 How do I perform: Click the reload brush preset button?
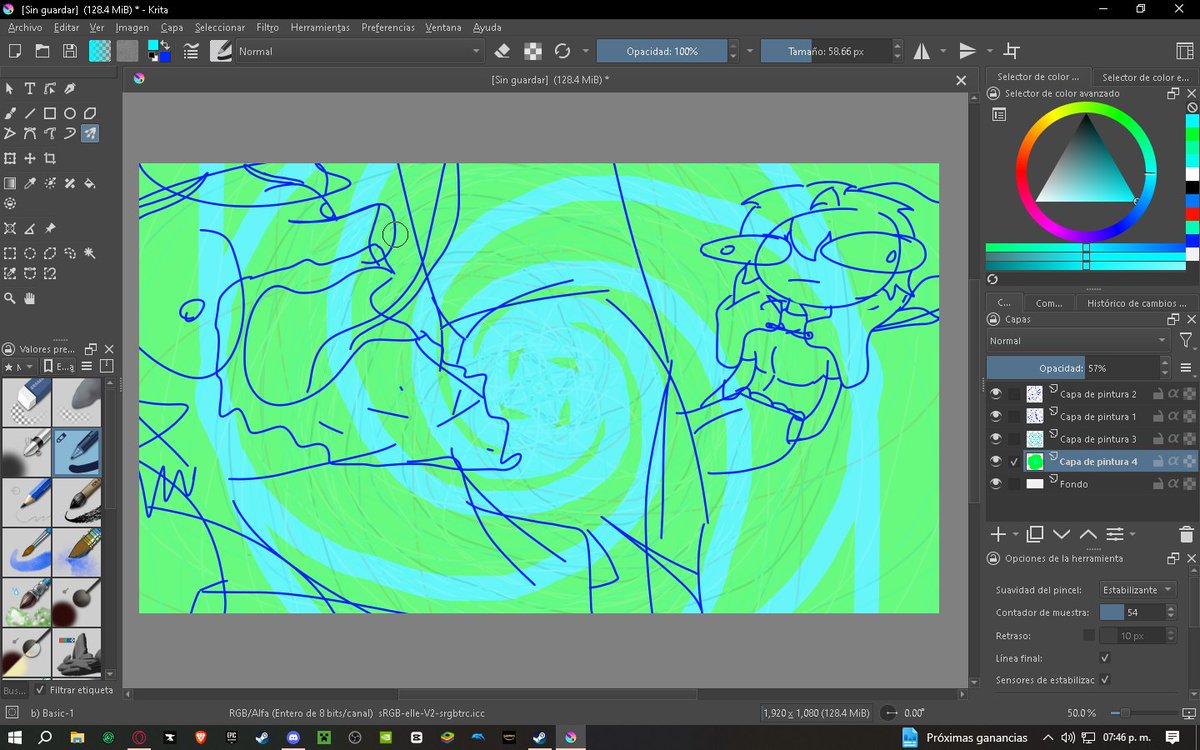pos(563,51)
